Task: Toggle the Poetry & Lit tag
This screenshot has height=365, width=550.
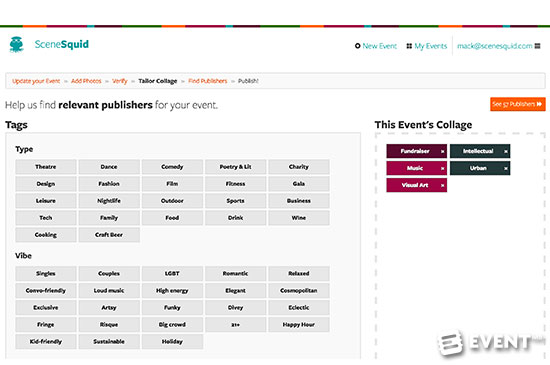Action: tap(235, 167)
